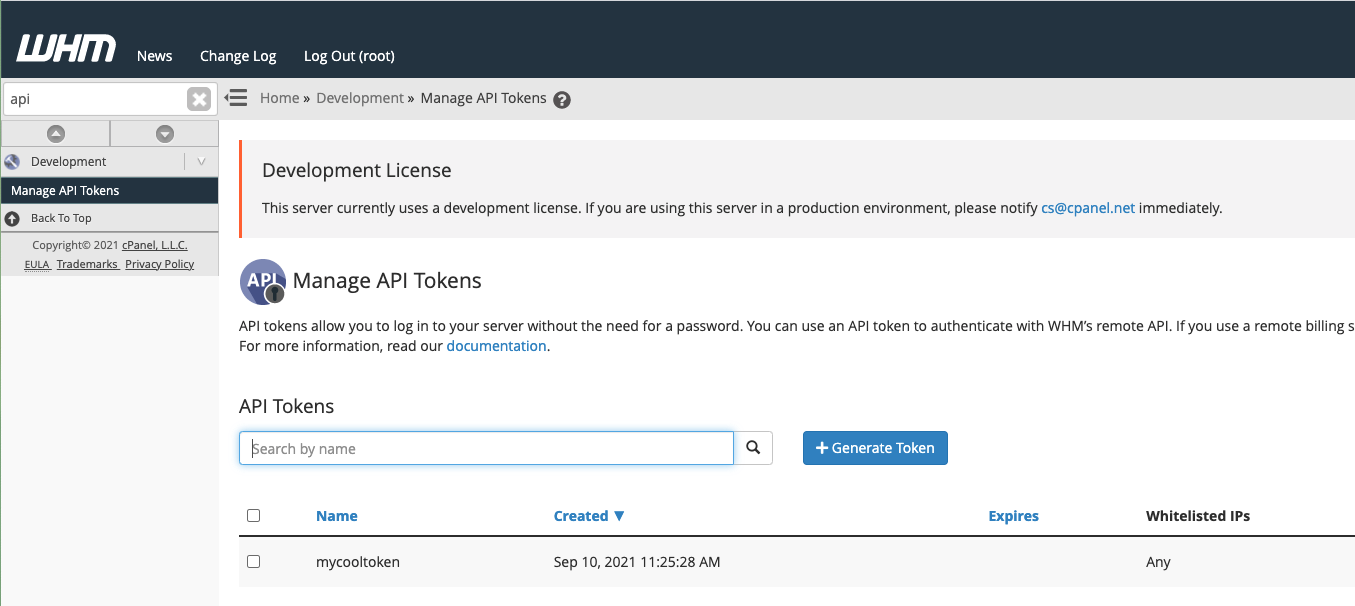The image size is (1355, 606).
Task: Open the cPanel, L.L.C. link
Action: 155,245
